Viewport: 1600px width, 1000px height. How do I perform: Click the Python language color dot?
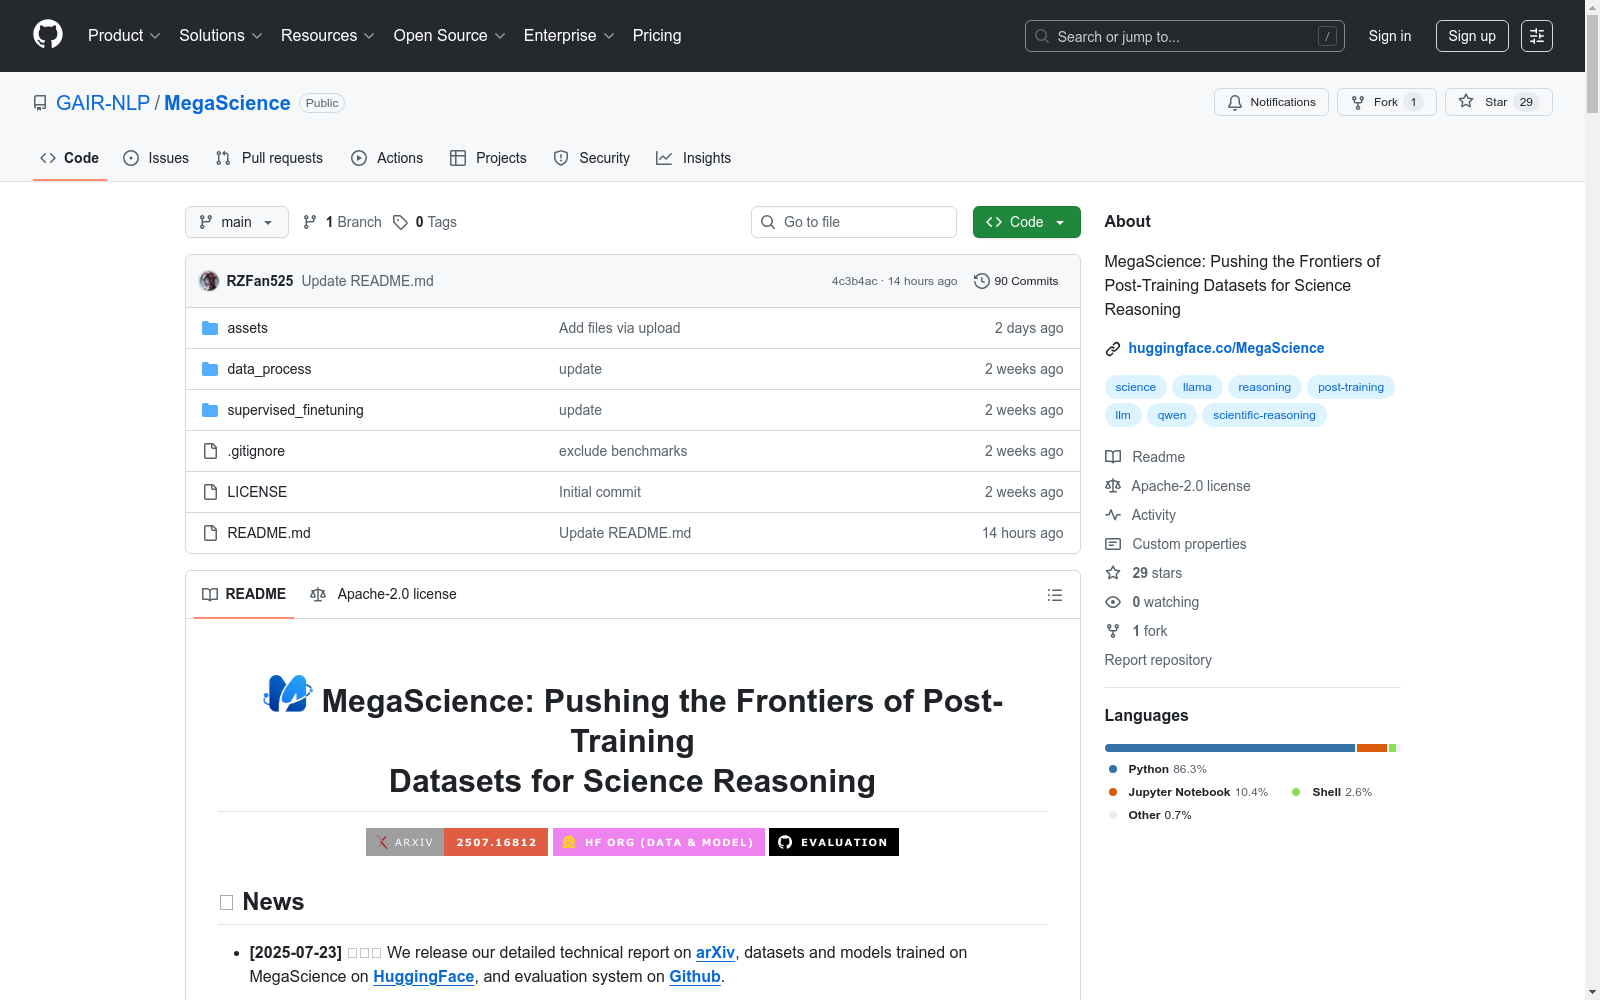point(1113,769)
